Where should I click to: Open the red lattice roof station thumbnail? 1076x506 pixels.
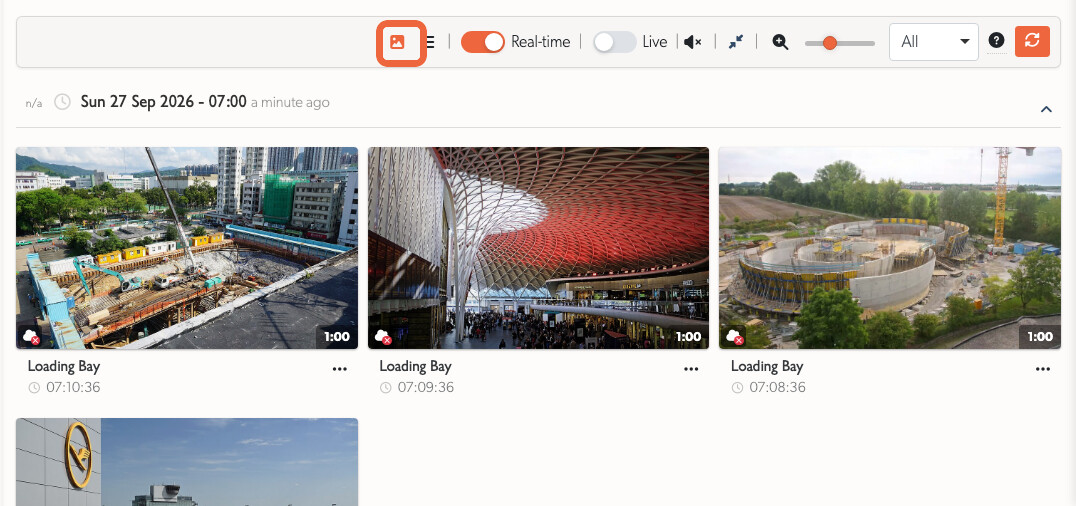coord(538,248)
